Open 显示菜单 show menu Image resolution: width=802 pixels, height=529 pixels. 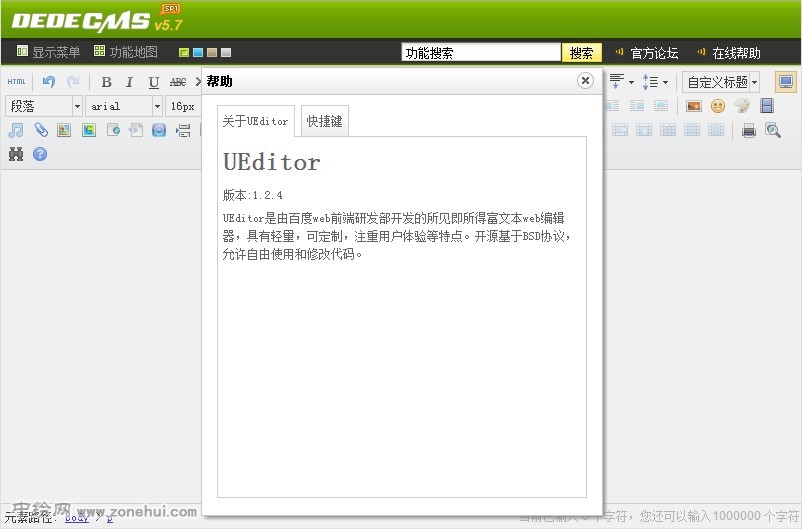tap(48, 52)
